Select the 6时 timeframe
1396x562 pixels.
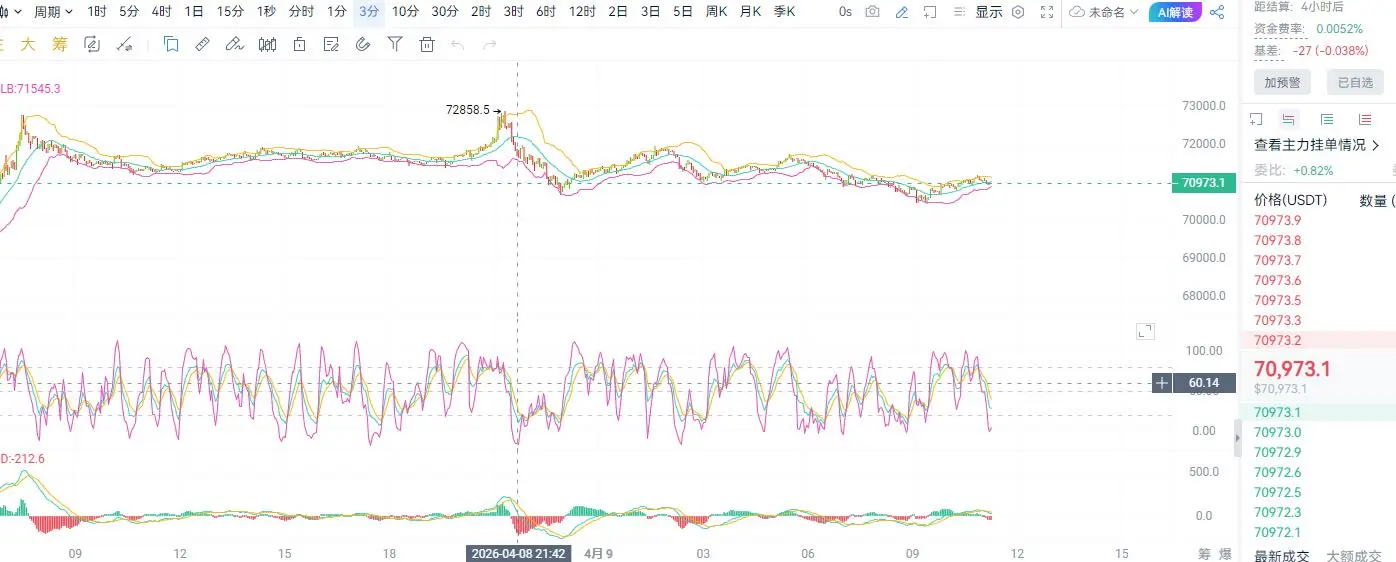546,12
